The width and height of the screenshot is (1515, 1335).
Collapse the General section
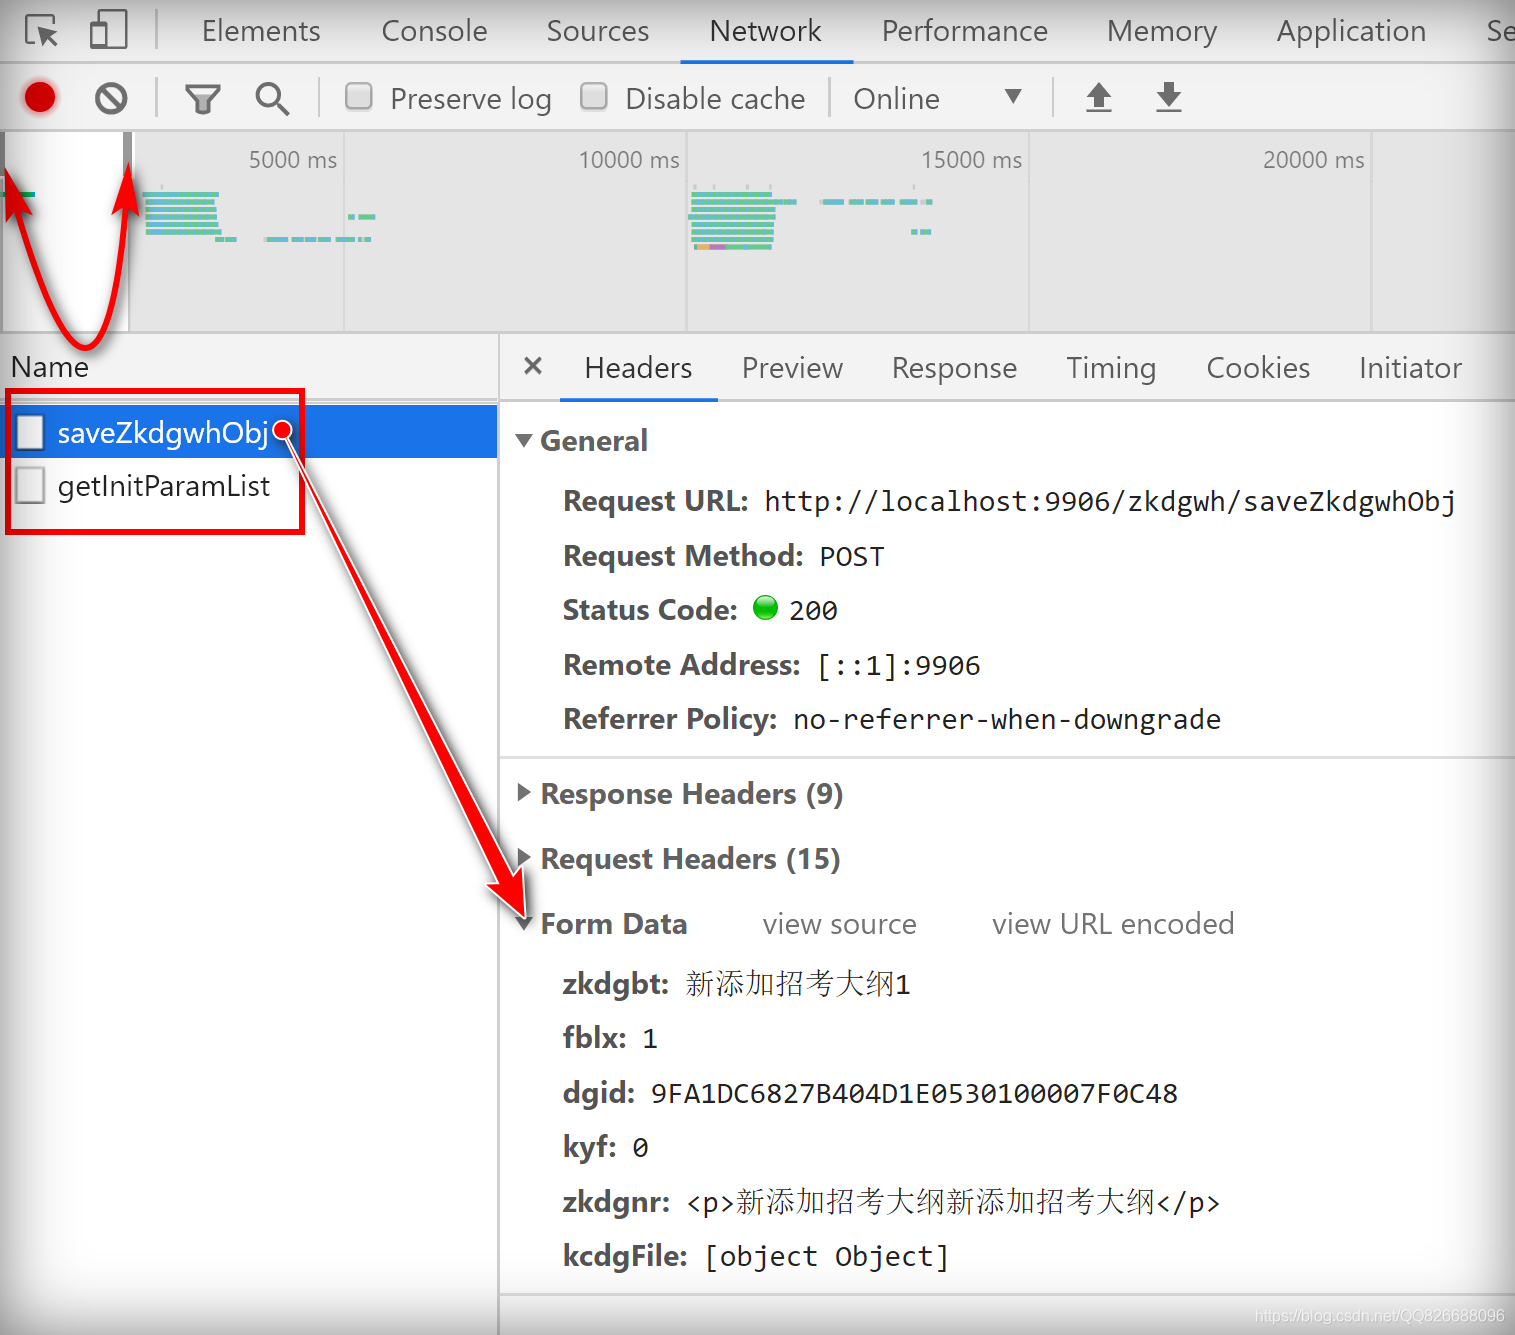point(524,440)
